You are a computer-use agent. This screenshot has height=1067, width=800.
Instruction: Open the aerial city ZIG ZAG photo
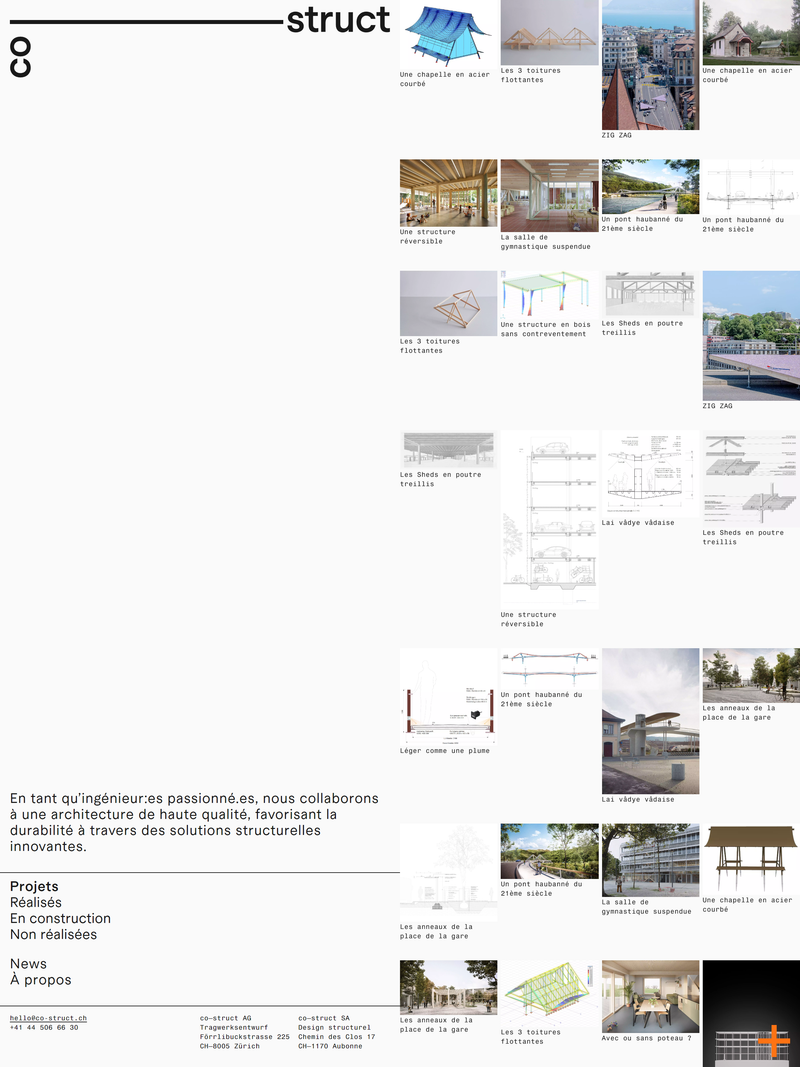(650, 65)
